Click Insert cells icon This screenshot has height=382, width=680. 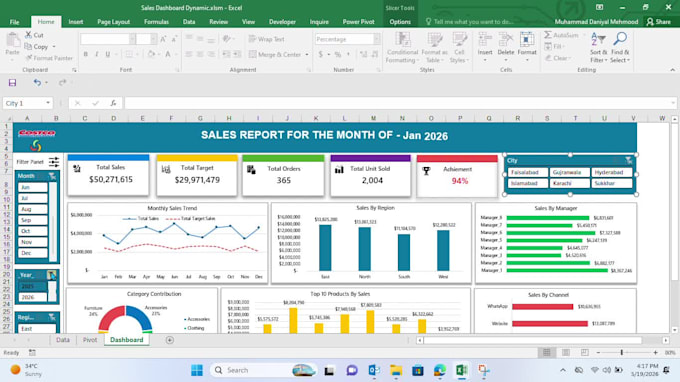tap(485, 40)
